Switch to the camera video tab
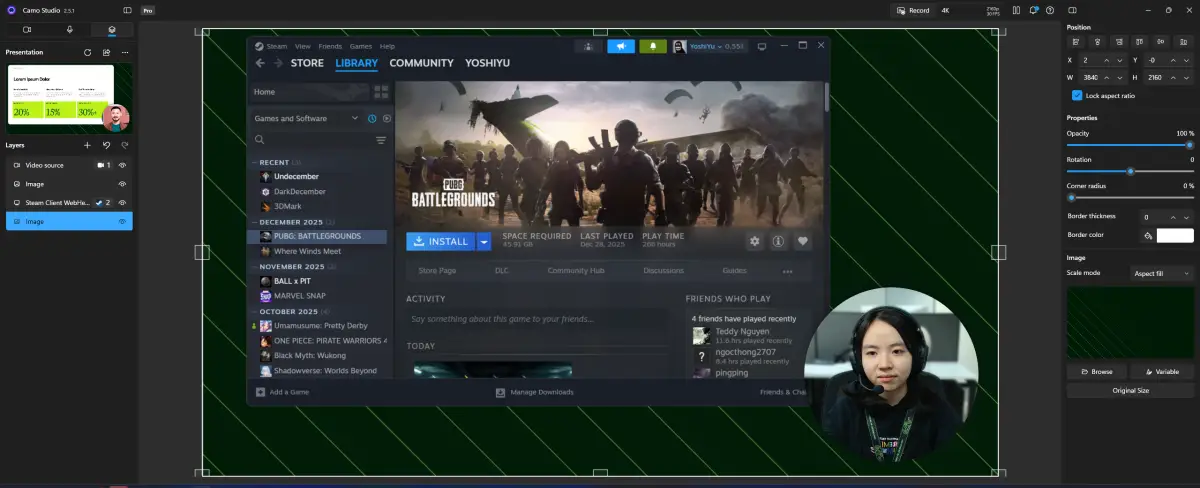The height and width of the screenshot is (488, 1200). tap(27, 30)
